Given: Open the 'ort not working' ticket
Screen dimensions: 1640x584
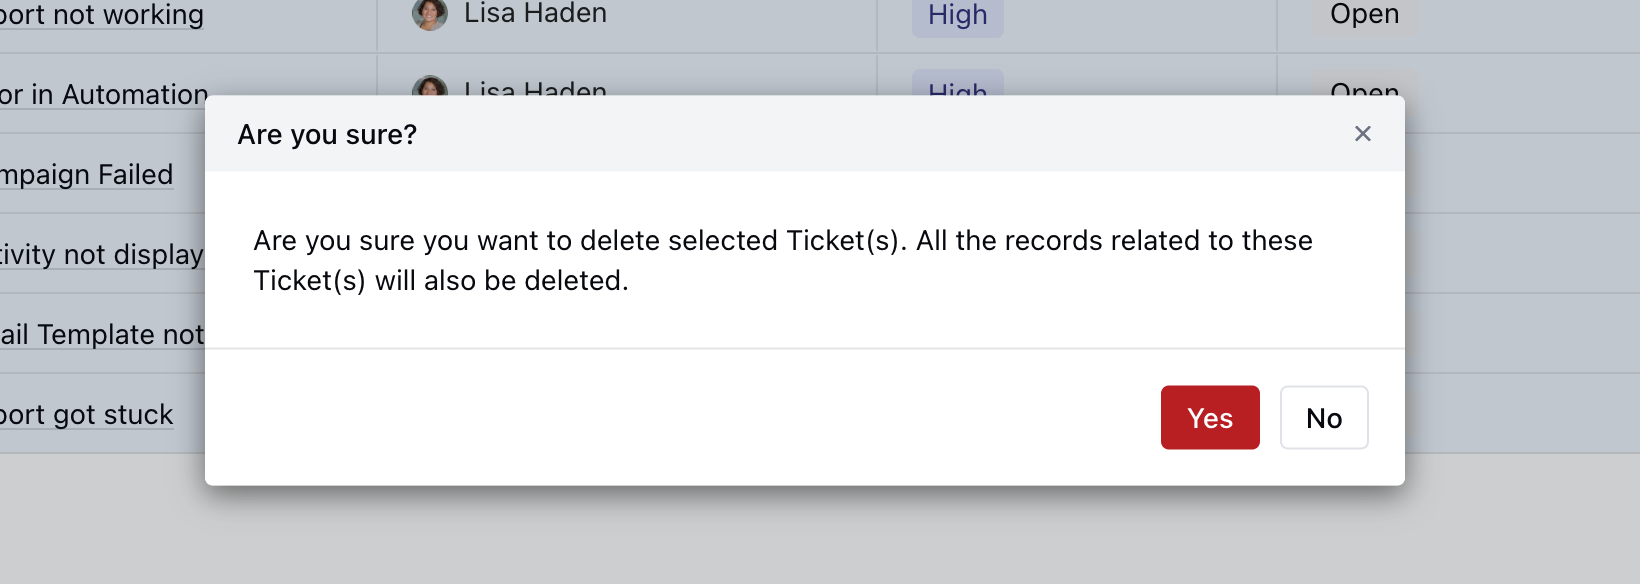Looking at the screenshot, I should tap(102, 15).
